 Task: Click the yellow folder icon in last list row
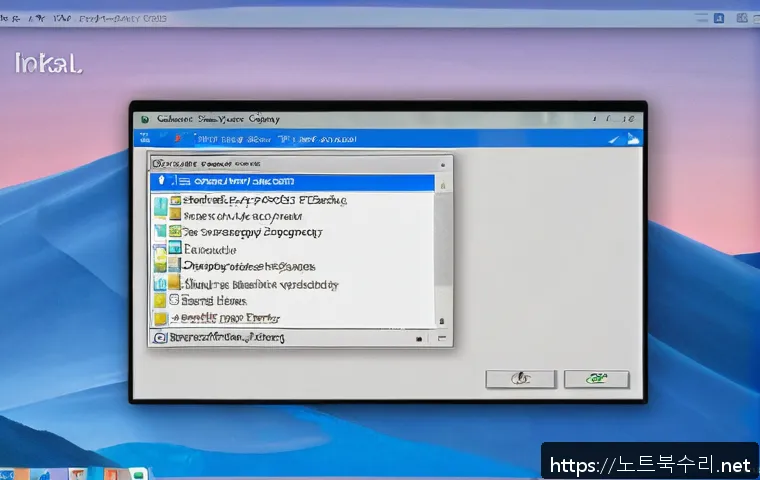pyautogui.click(x=160, y=318)
